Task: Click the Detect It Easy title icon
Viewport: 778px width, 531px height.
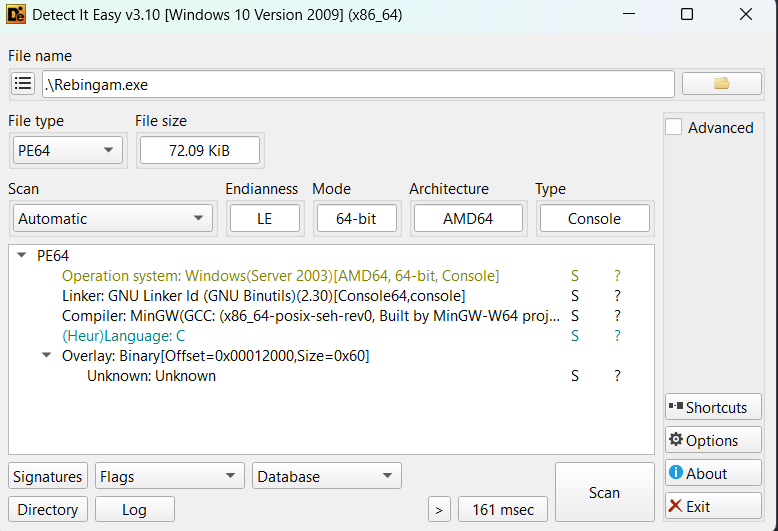Action: 17,15
